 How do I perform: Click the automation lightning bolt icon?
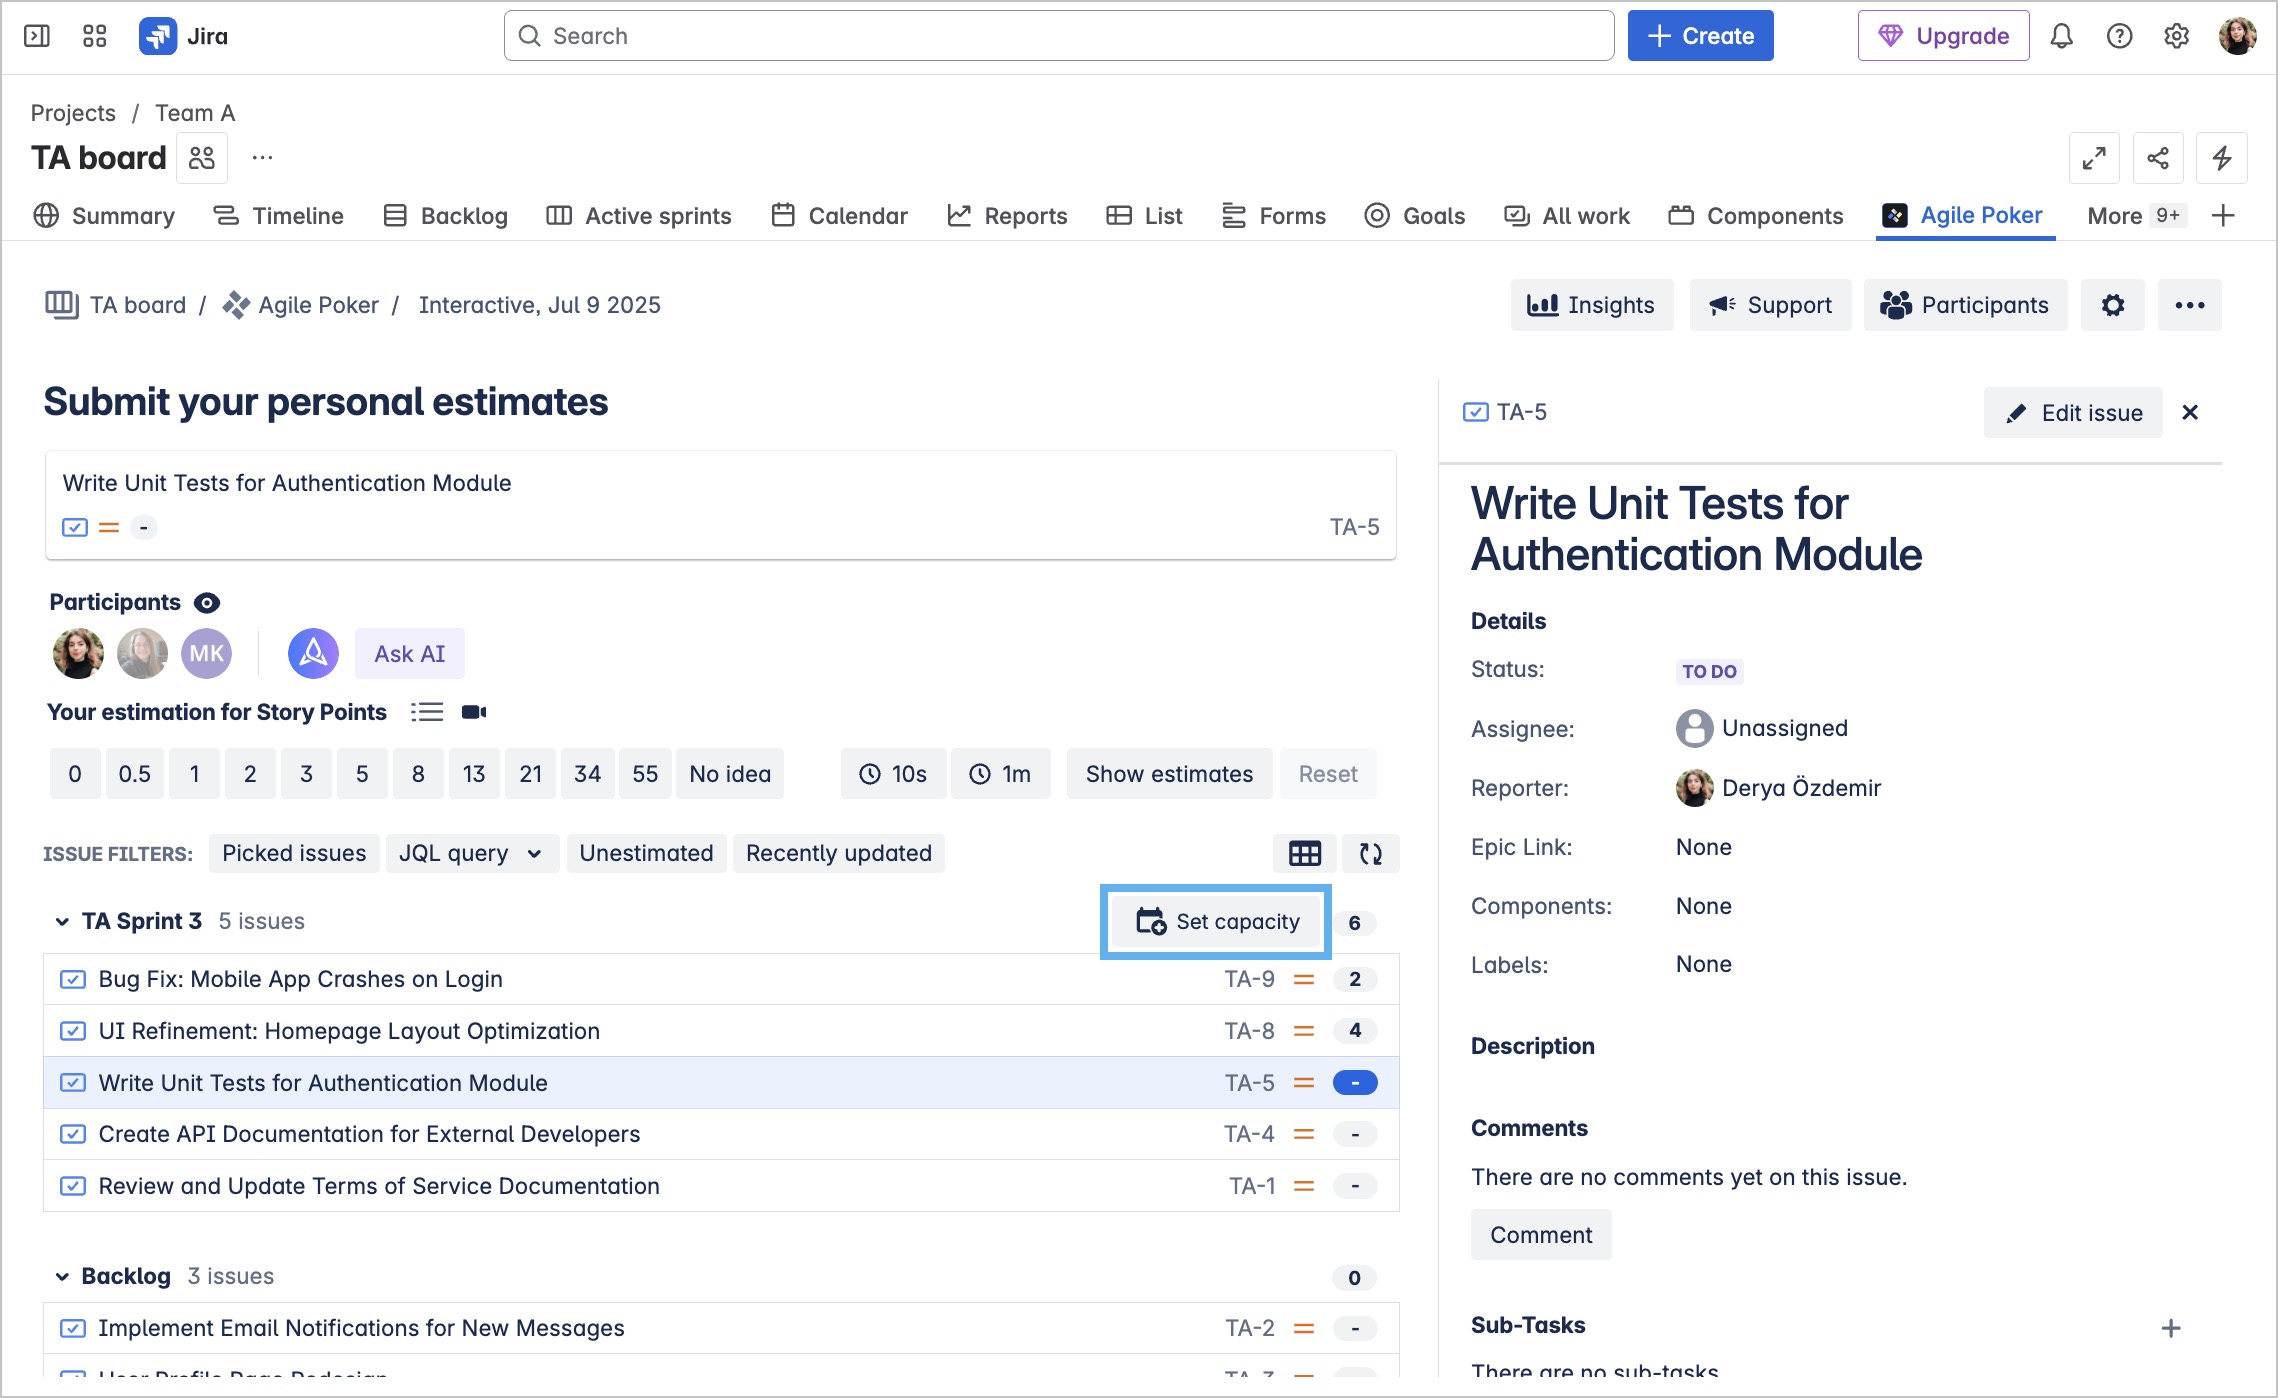click(2222, 158)
